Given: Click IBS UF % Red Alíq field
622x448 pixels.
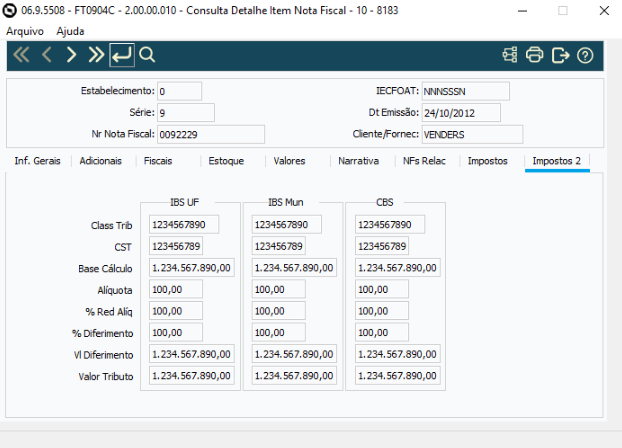Looking at the screenshot, I should (x=176, y=311).
